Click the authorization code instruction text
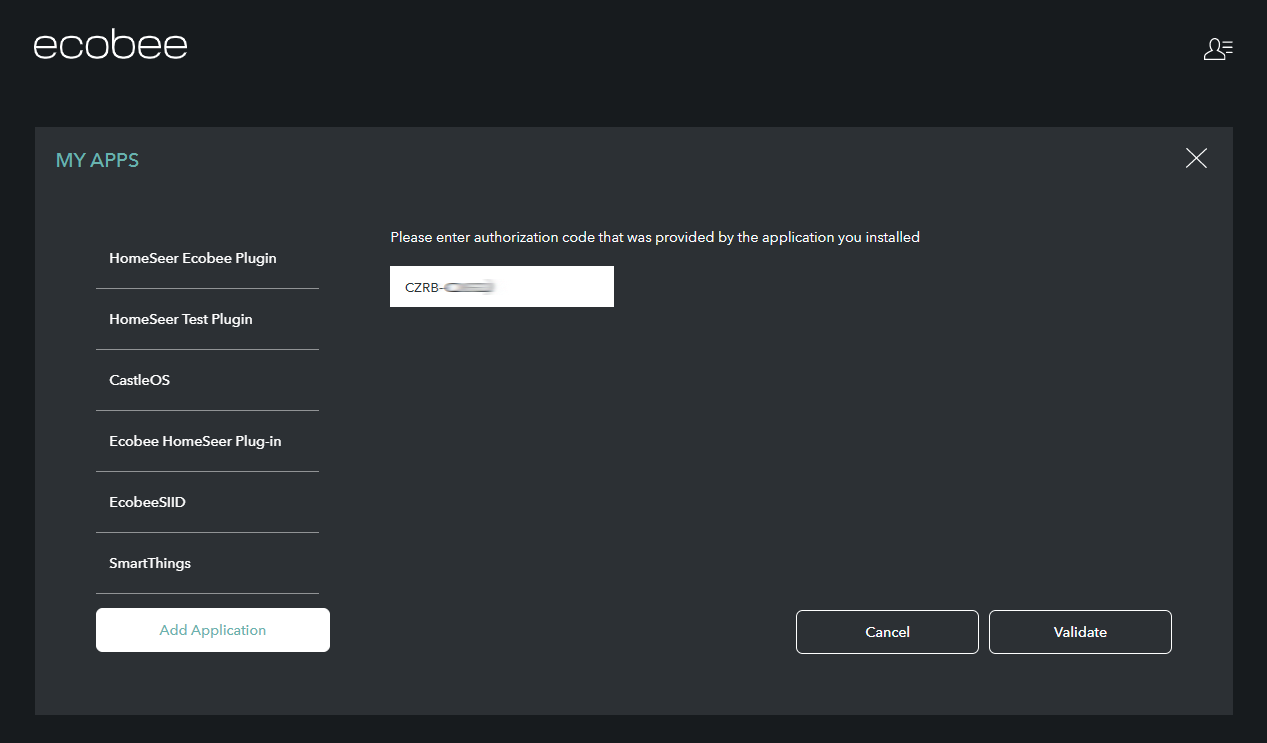1267x743 pixels. [x=654, y=237]
